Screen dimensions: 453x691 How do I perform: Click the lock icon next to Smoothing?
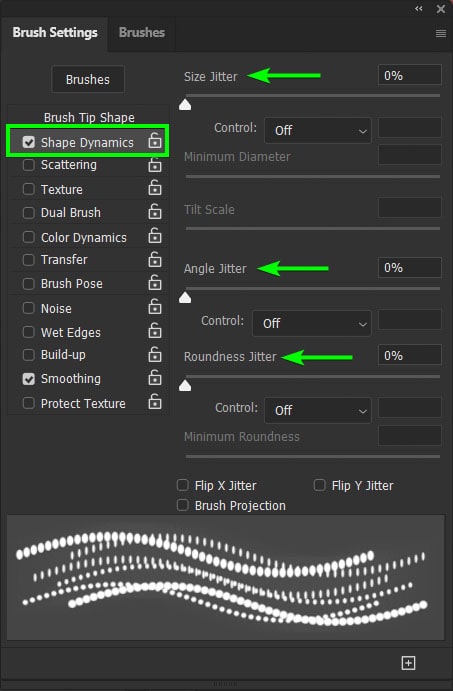tap(155, 378)
